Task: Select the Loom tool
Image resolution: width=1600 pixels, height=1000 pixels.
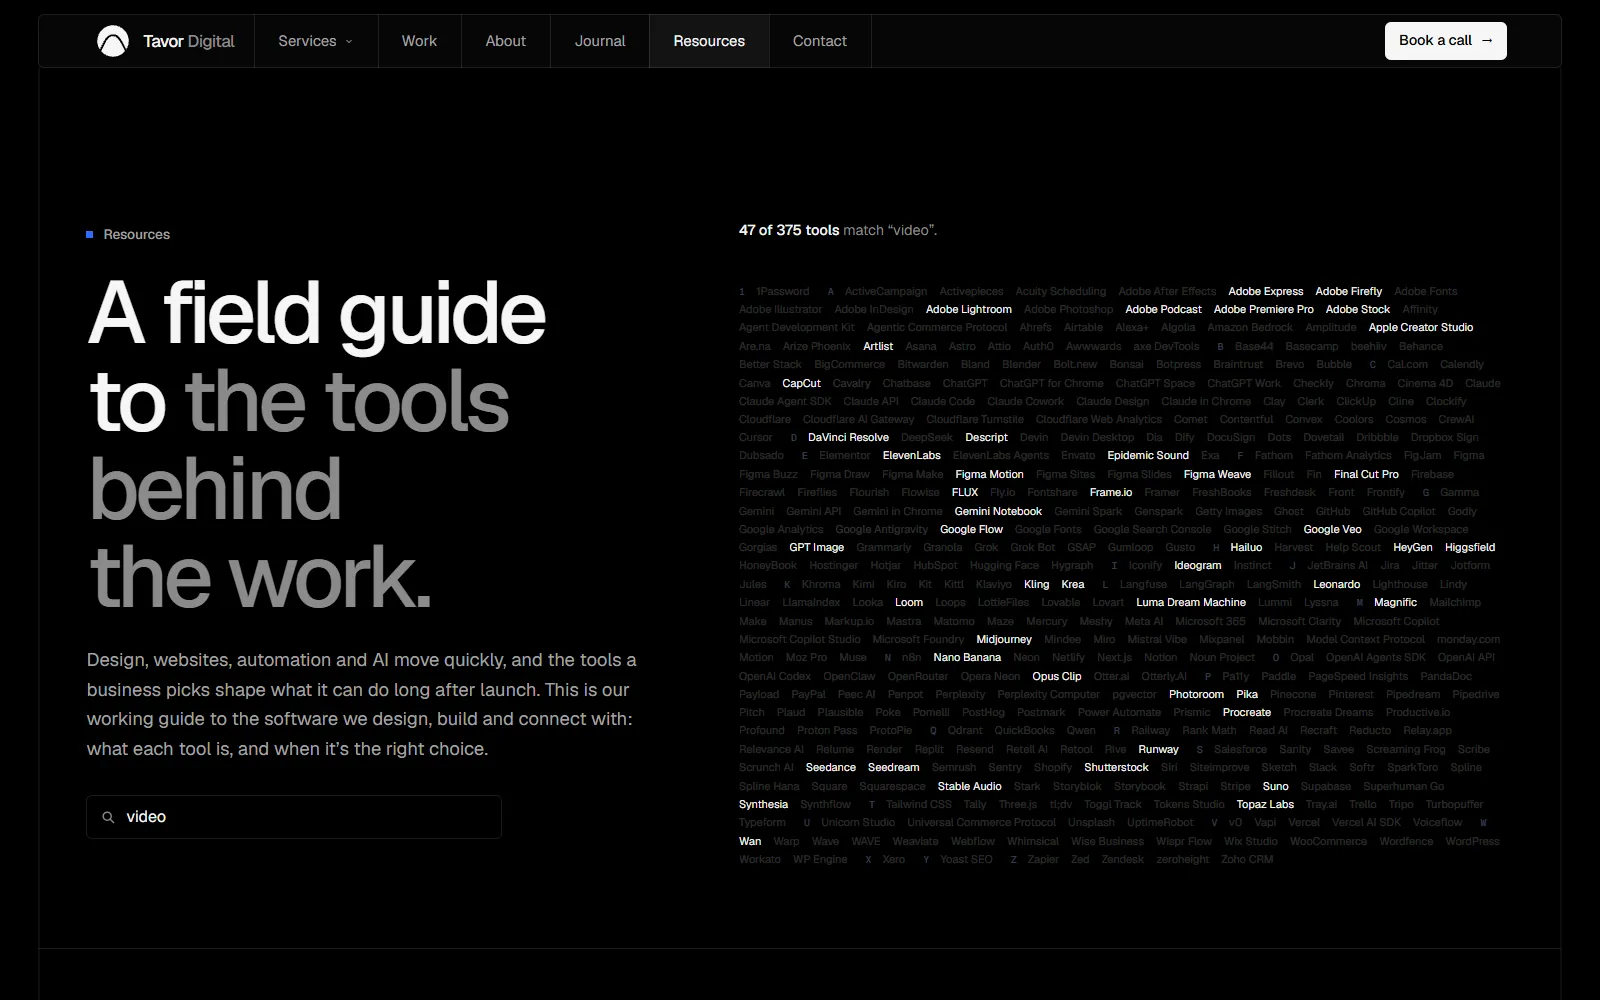Action: click(x=909, y=602)
